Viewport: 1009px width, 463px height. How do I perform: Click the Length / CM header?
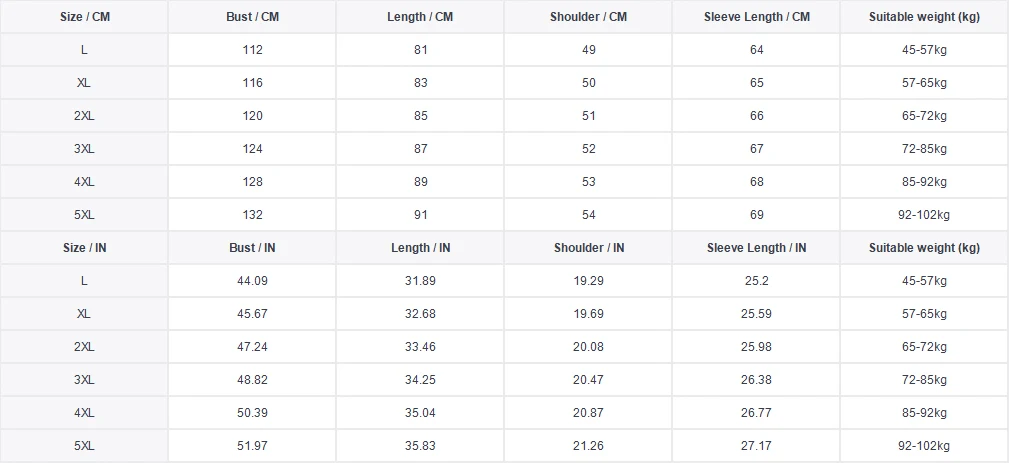click(x=420, y=17)
